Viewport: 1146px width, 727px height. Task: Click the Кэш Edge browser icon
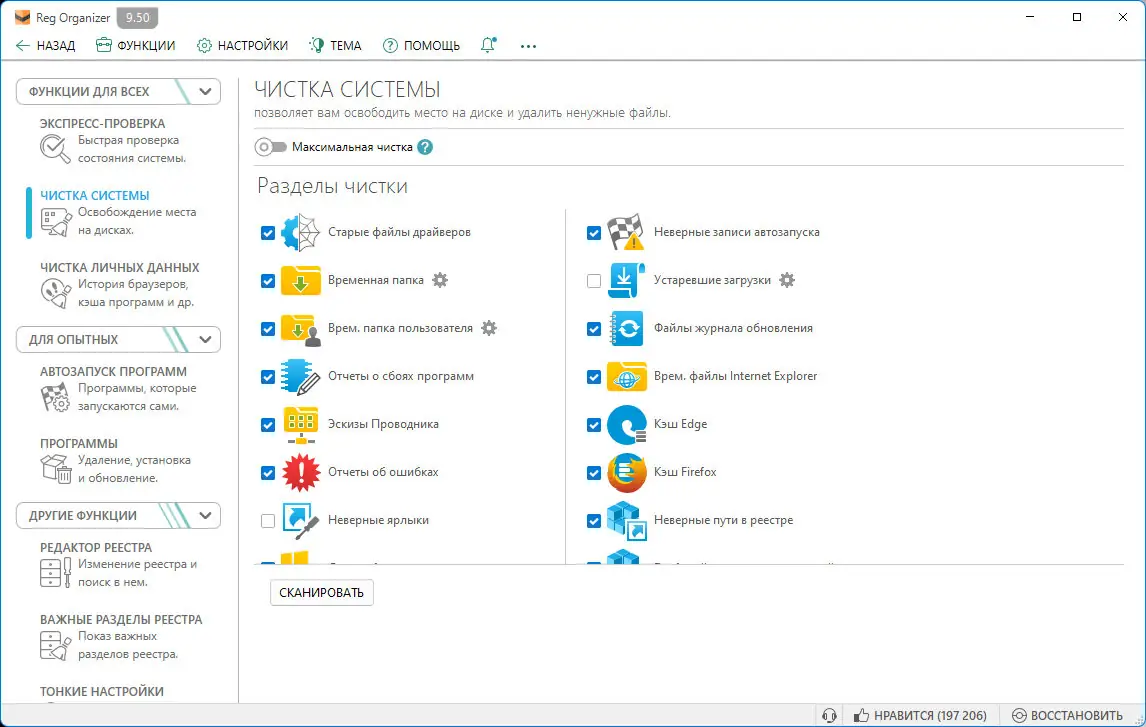pyautogui.click(x=626, y=425)
